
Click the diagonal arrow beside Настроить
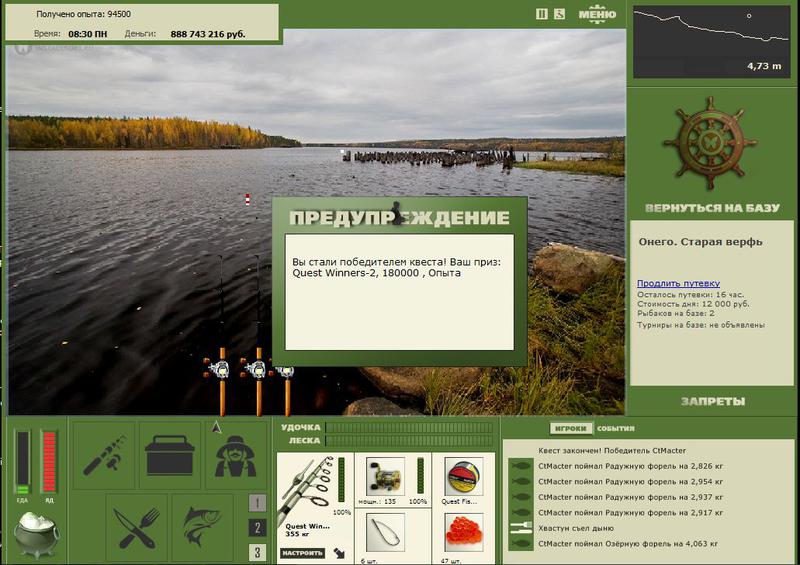(x=339, y=553)
